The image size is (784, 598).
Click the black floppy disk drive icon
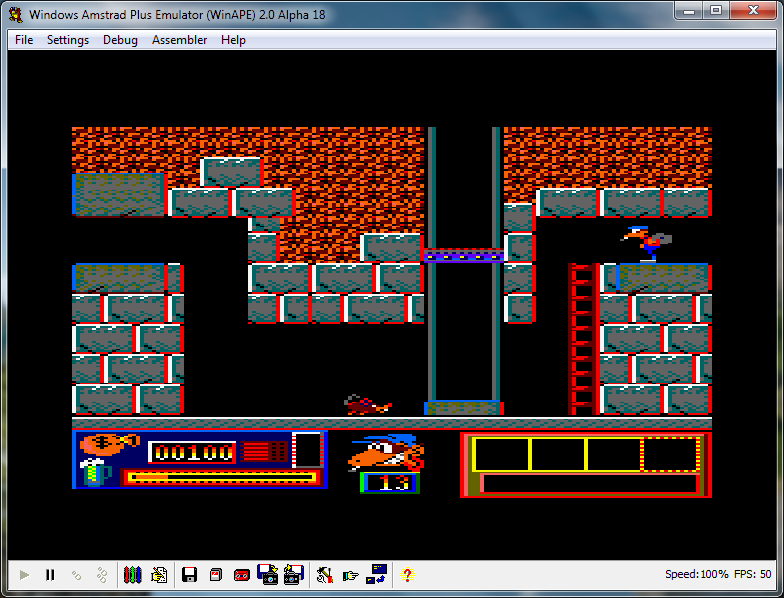(190, 575)
